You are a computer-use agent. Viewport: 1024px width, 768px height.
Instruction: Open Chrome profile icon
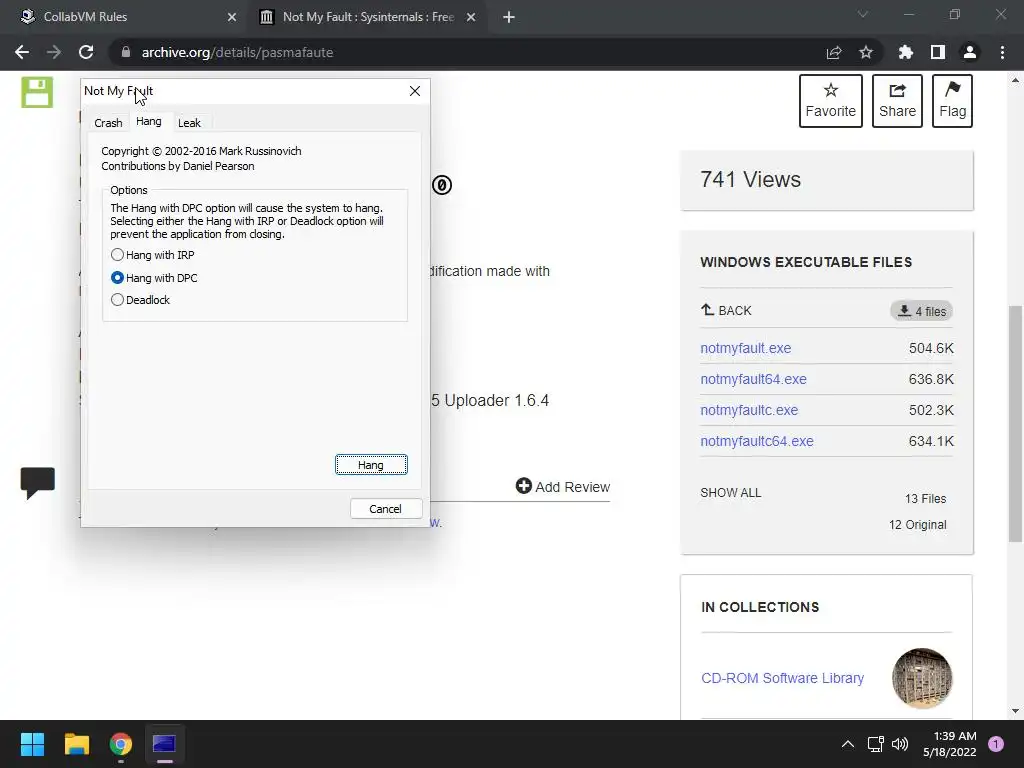(x=970, y=52)
